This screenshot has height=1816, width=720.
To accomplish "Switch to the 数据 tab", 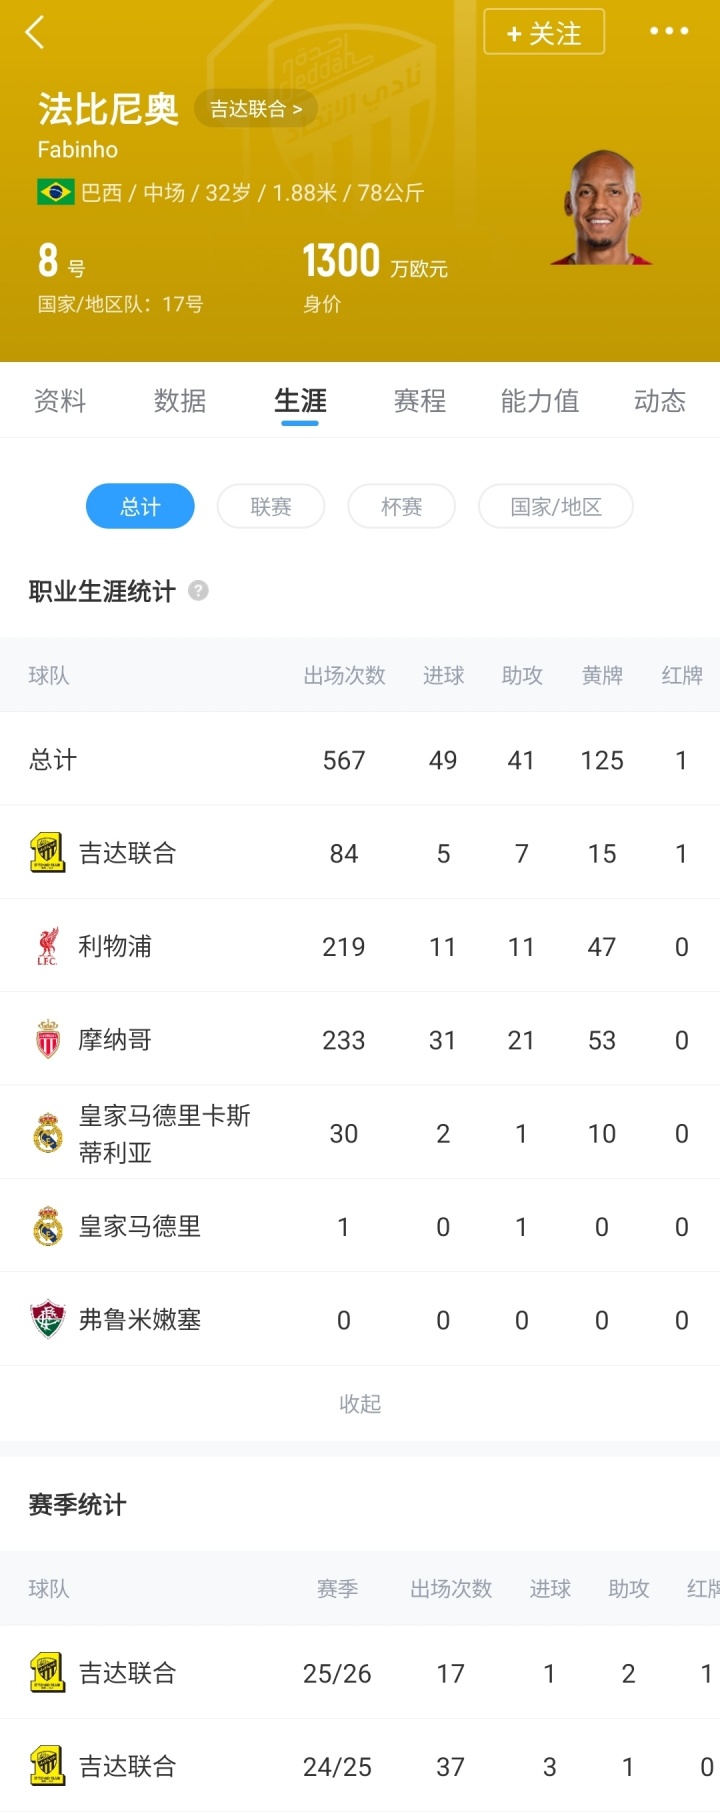I will 180,401.
